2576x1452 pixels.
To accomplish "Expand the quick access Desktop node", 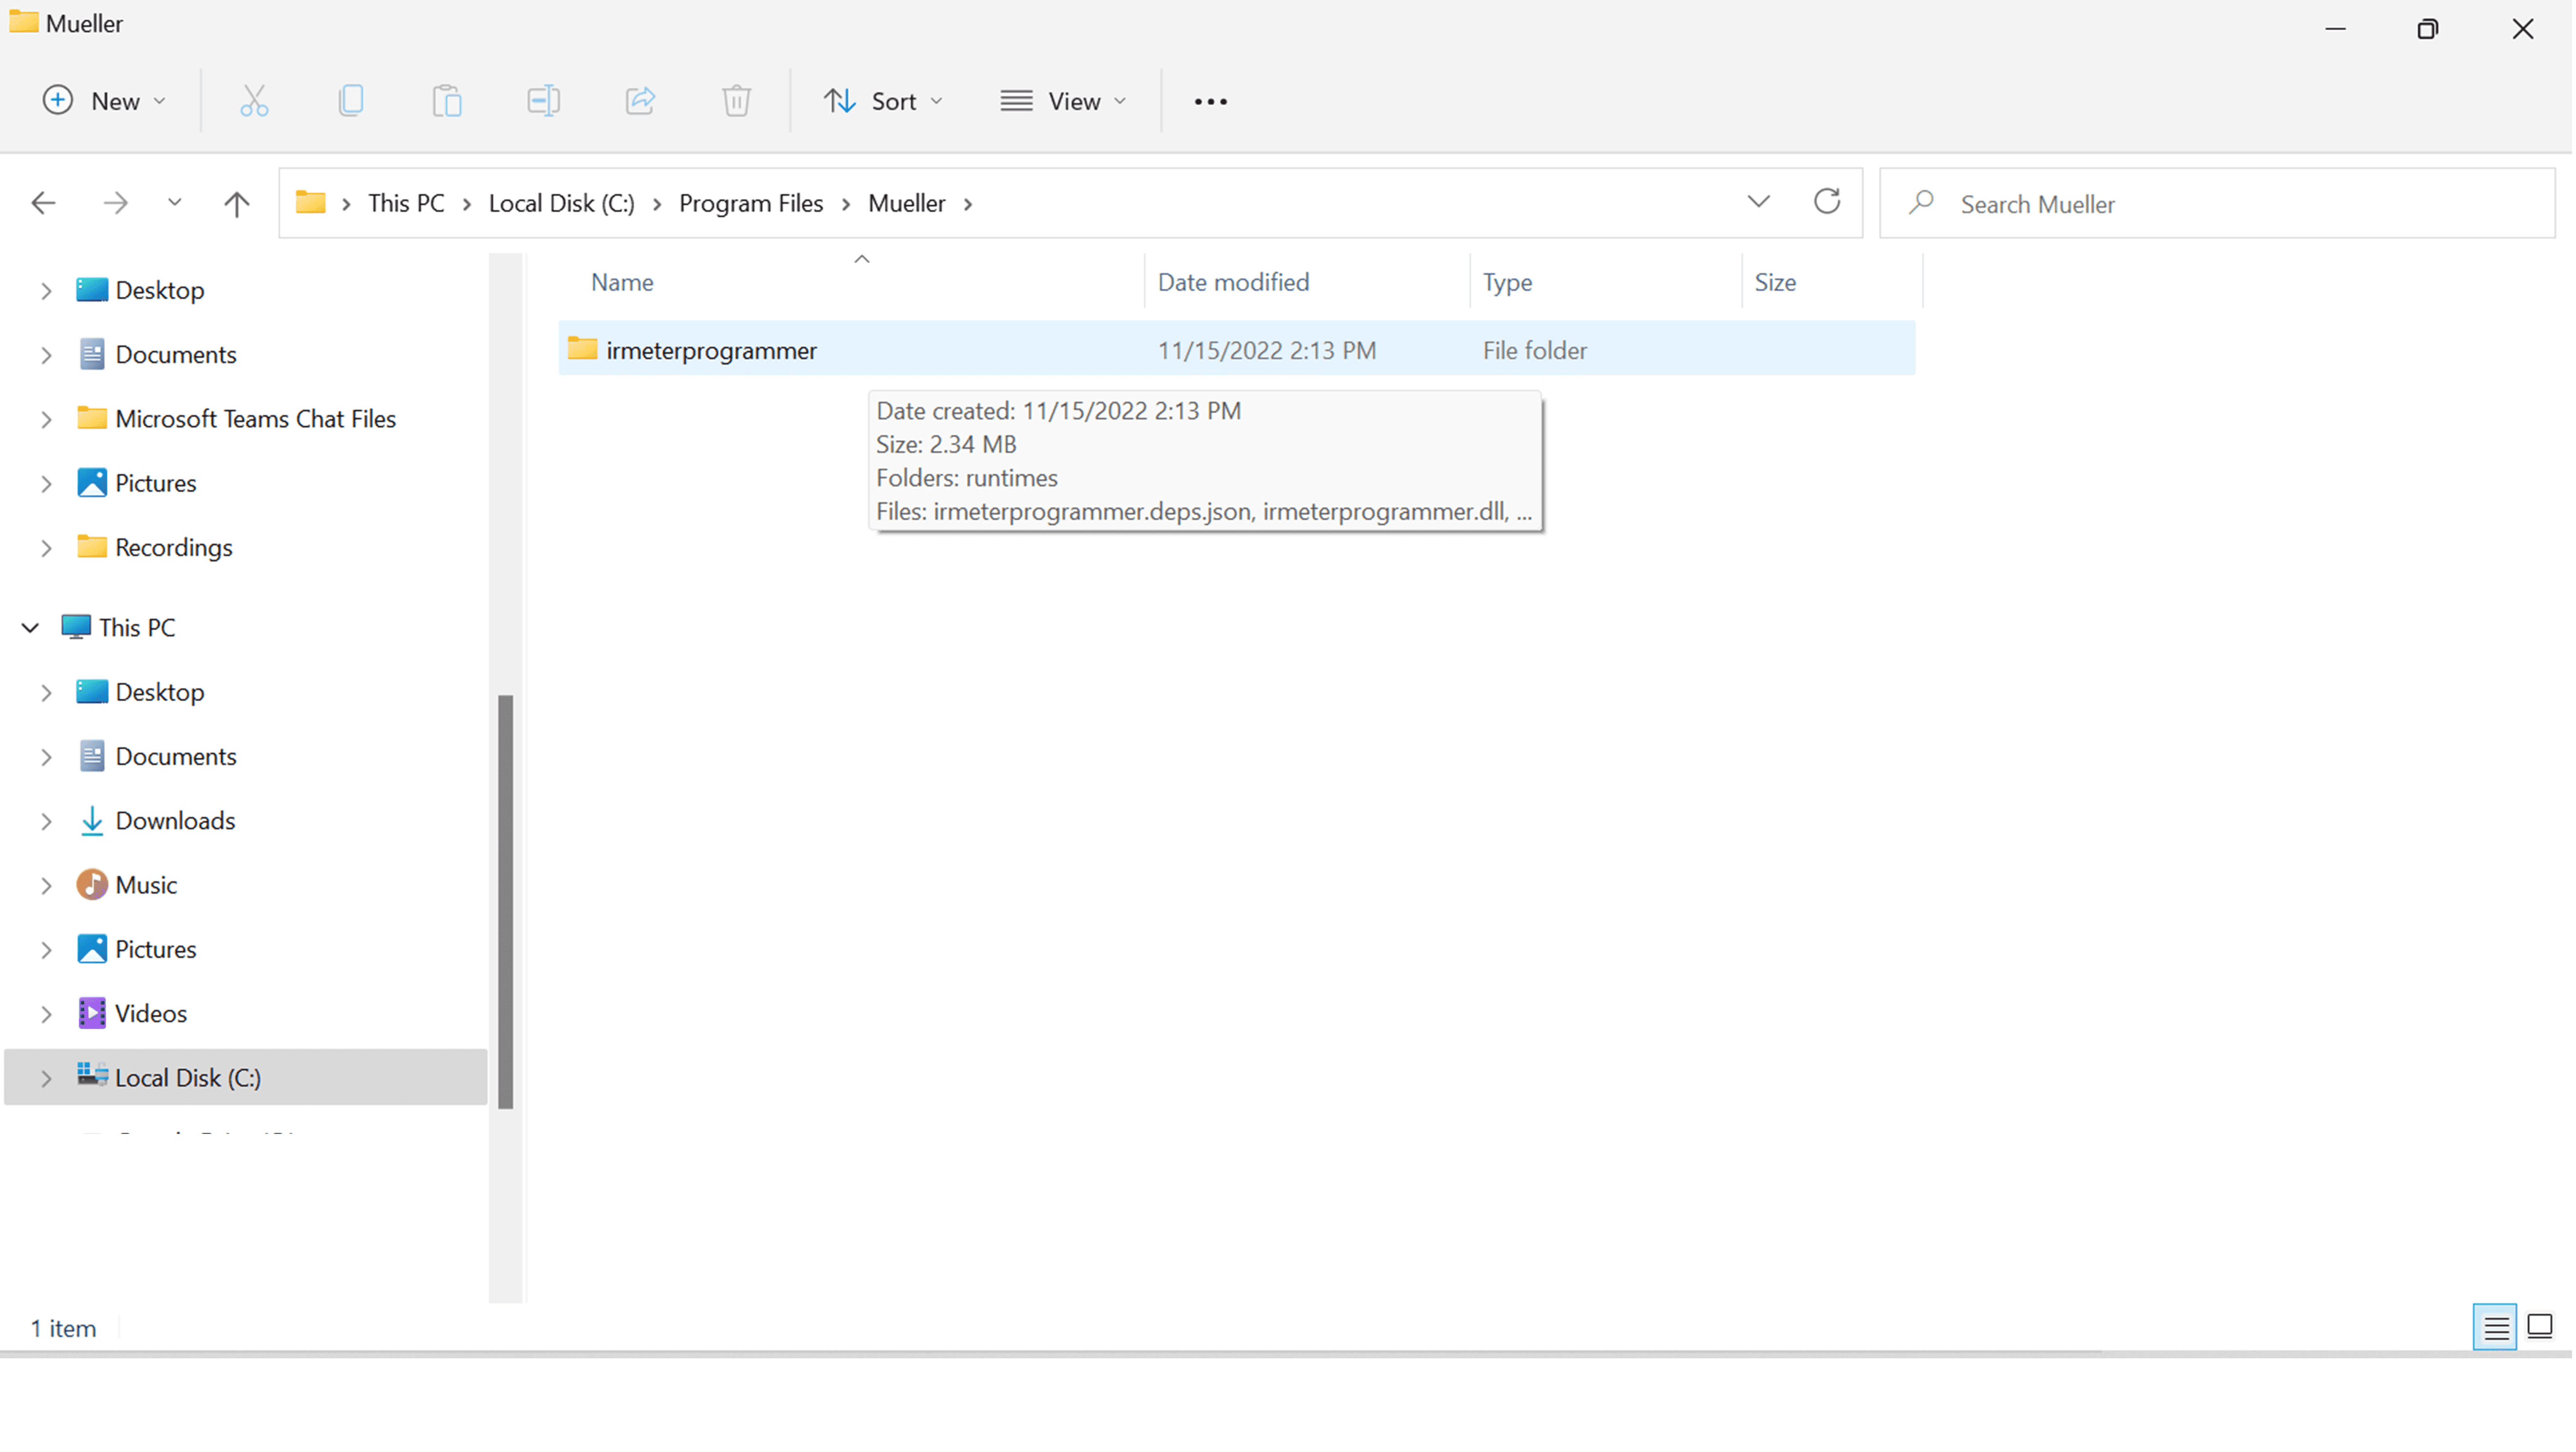I will (x=46, y=291).
